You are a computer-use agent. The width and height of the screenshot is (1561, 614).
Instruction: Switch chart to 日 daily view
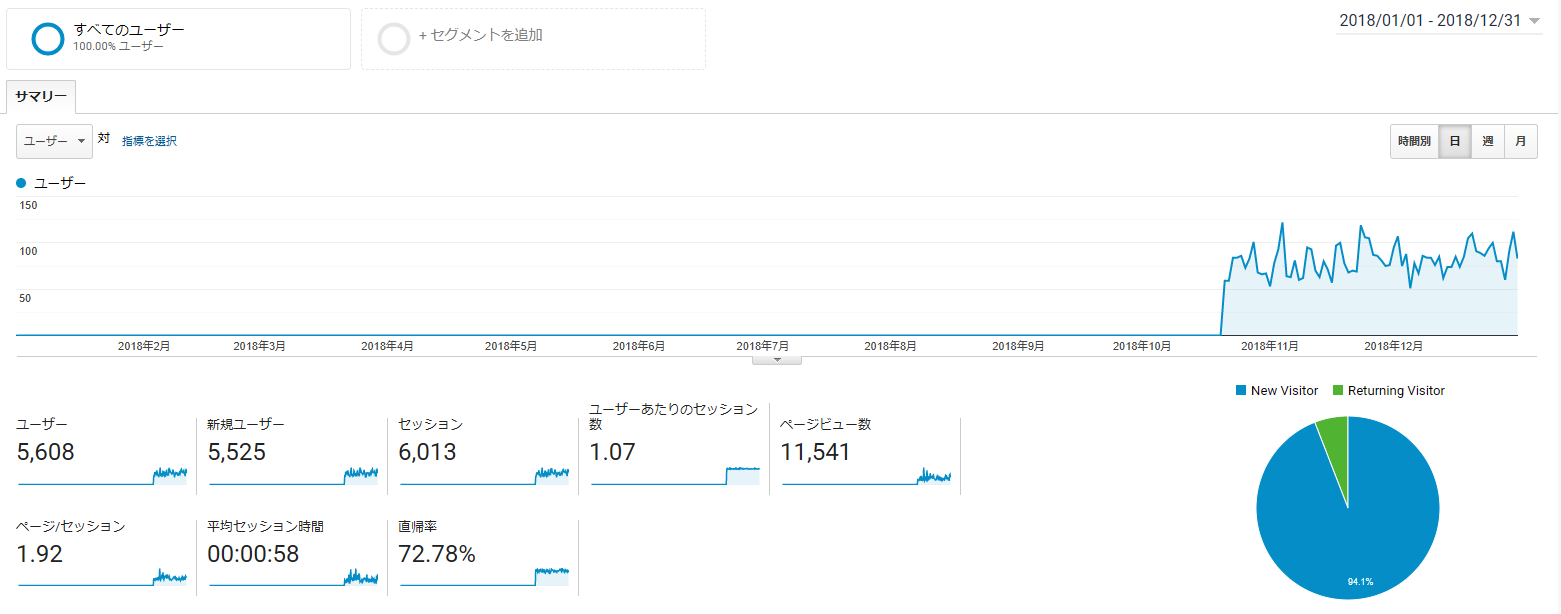1454,142
